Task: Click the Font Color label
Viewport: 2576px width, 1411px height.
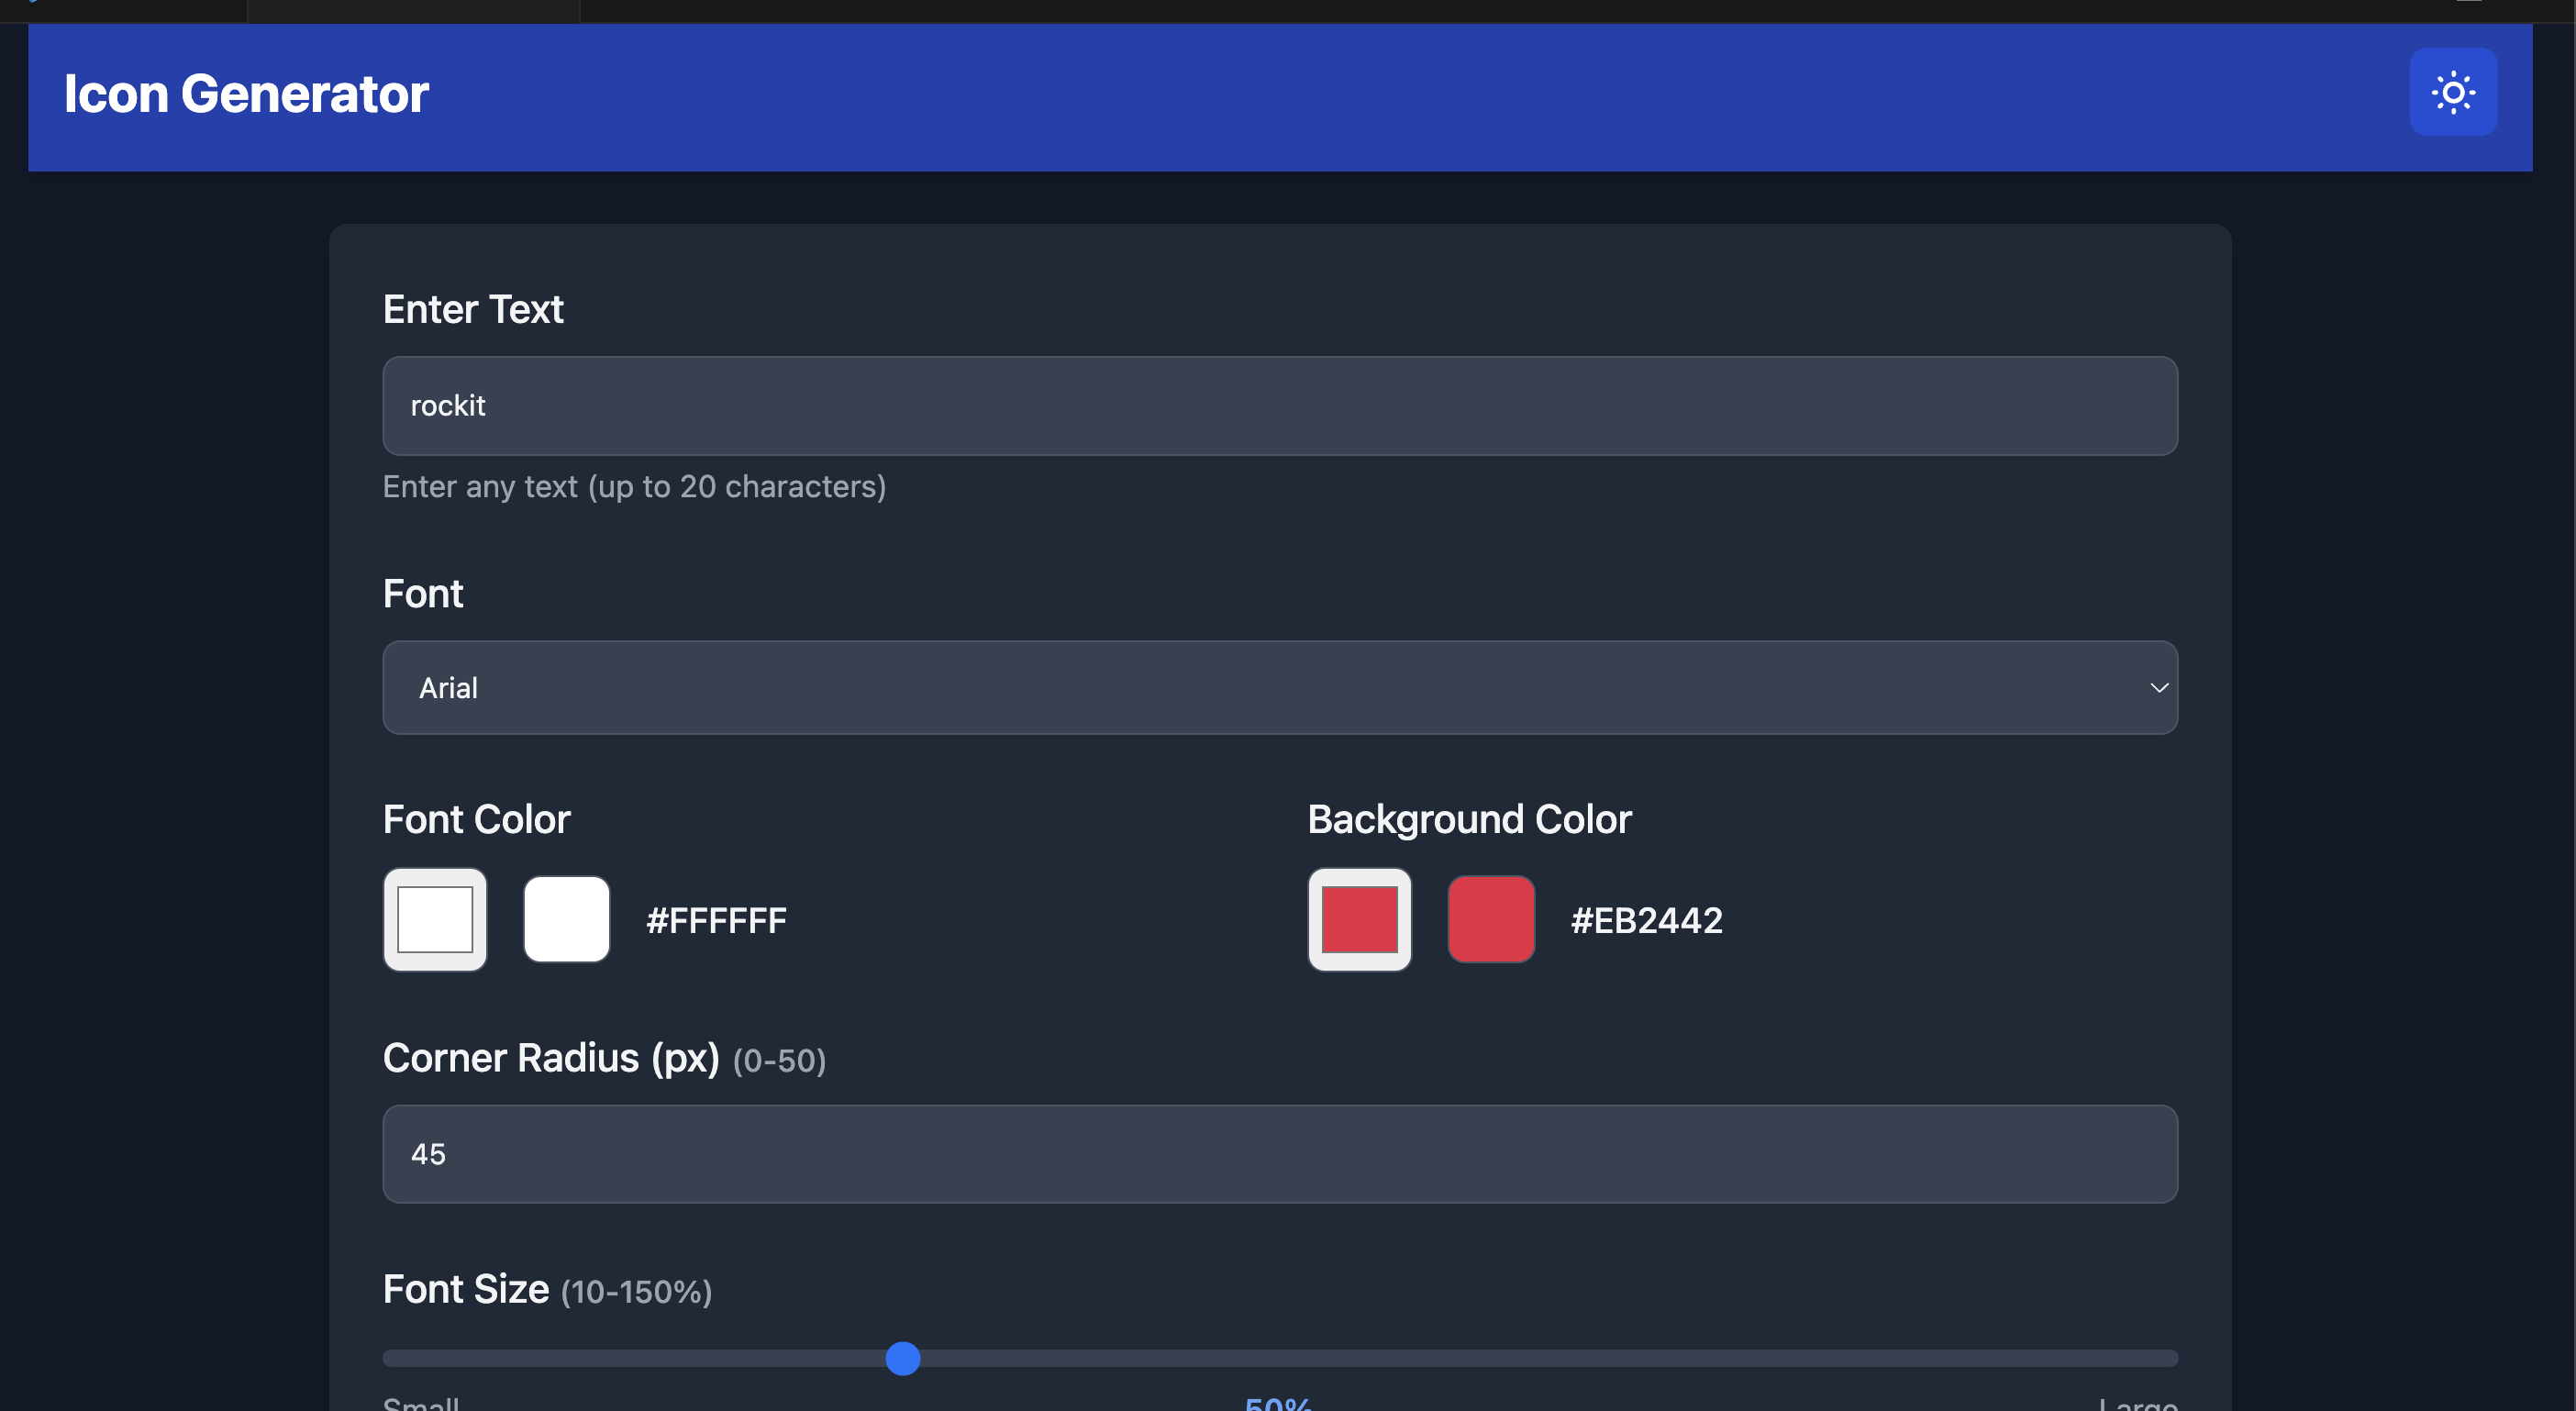Action: (476, 820)
